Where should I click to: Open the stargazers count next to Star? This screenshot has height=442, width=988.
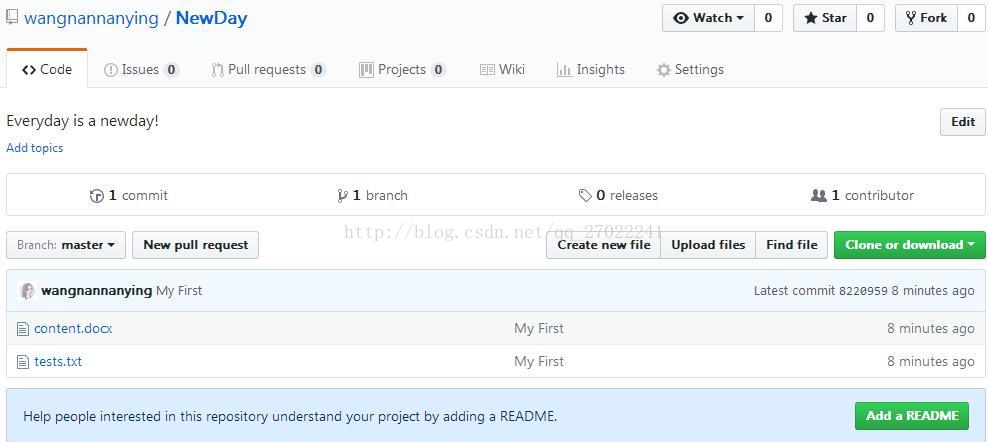coord(870,18)
